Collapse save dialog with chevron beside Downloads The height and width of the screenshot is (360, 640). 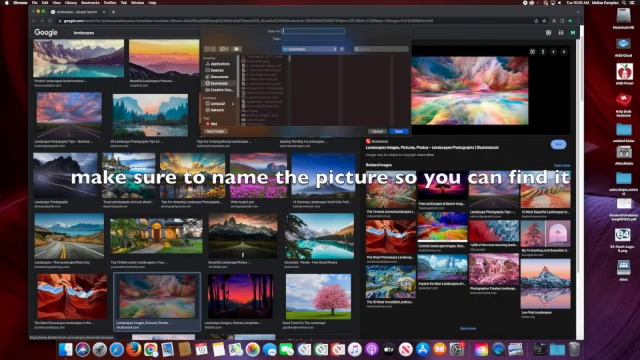click(342, 49)
